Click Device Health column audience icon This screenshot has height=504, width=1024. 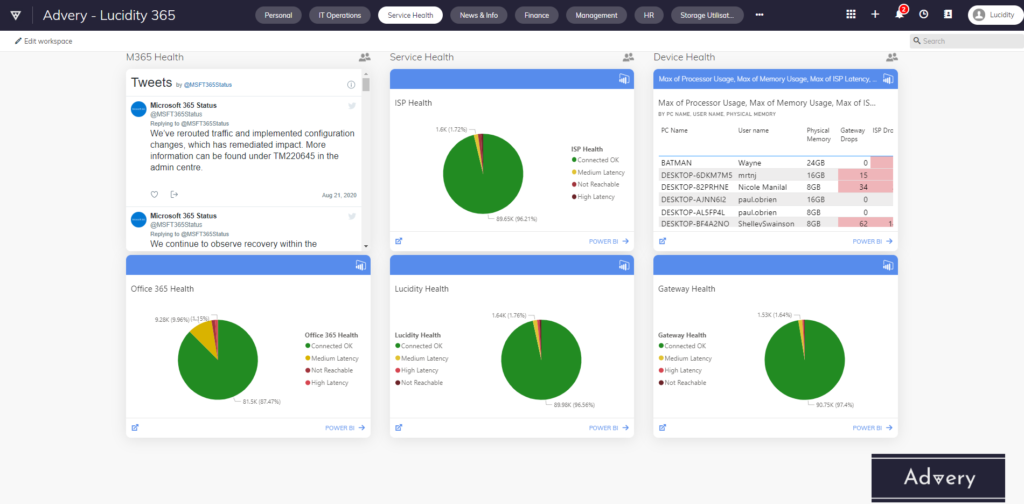pos(892,57)
